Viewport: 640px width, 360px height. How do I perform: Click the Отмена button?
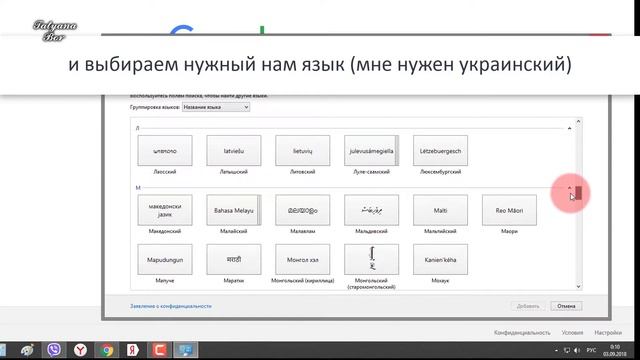coord(566,306)
